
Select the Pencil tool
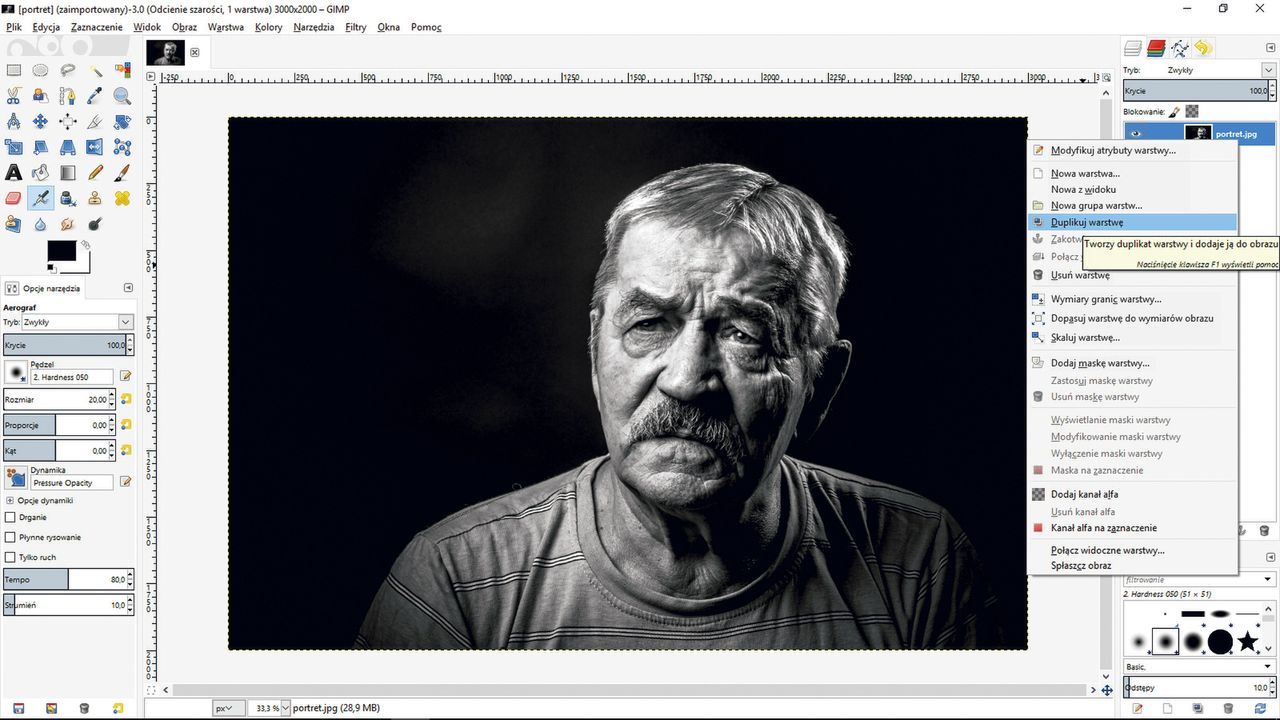tap(95, 173)
